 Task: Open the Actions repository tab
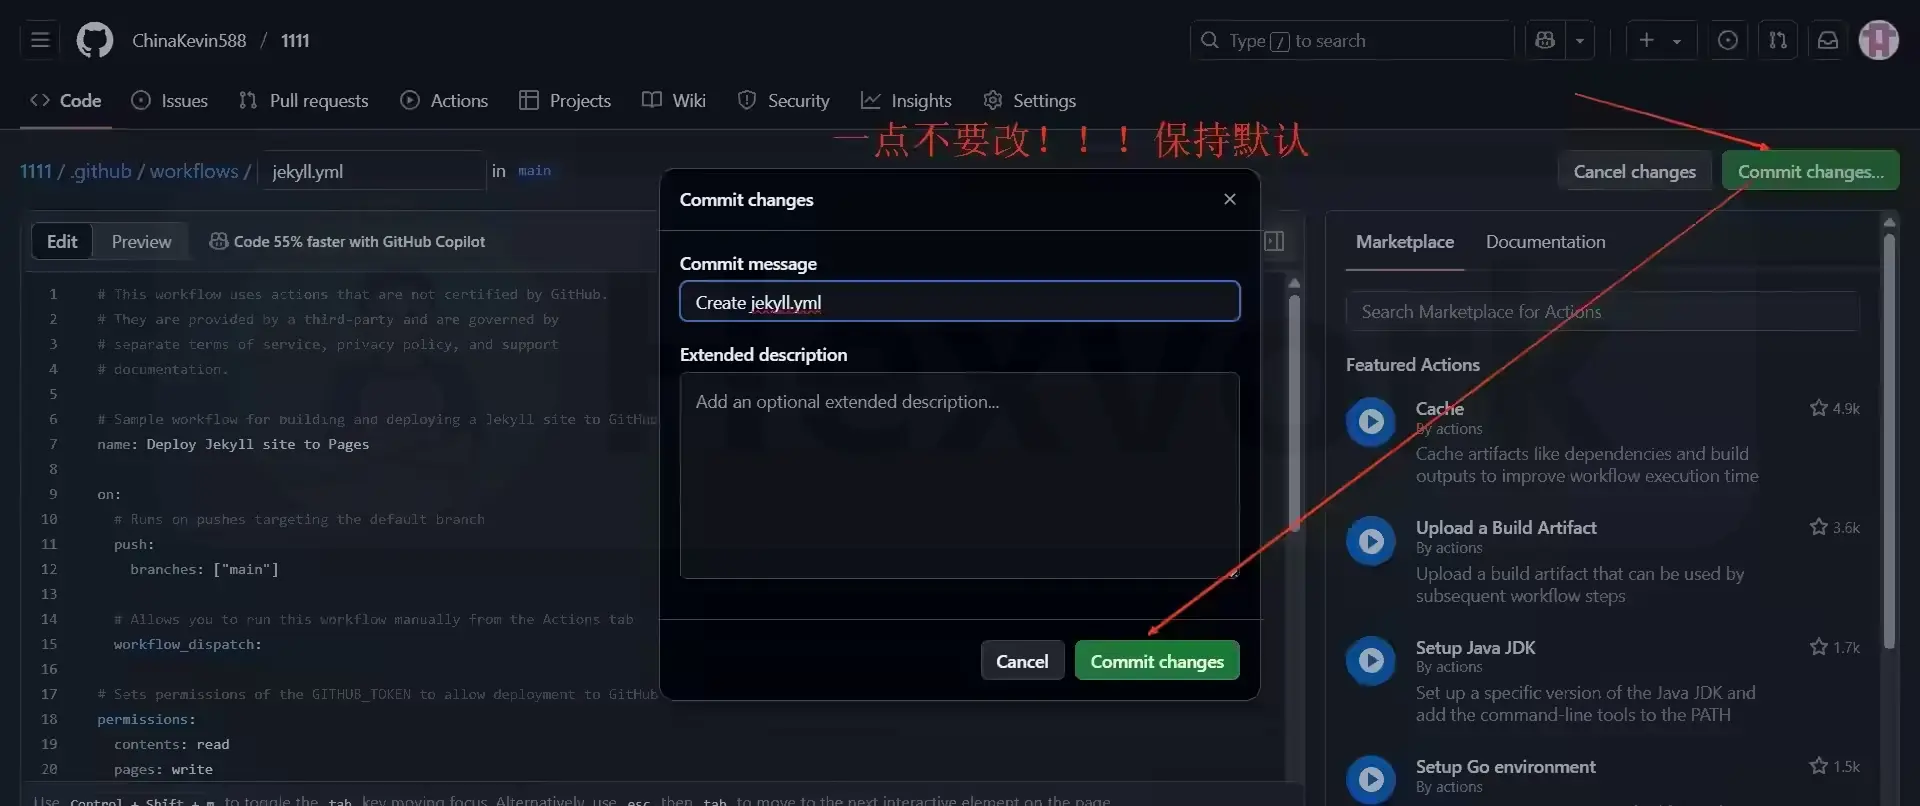tap(444, 100)
